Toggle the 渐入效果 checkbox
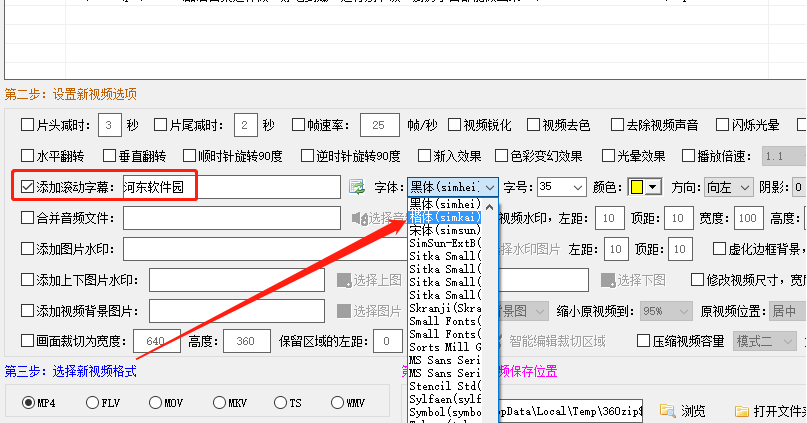 click(x=424, y=155)
